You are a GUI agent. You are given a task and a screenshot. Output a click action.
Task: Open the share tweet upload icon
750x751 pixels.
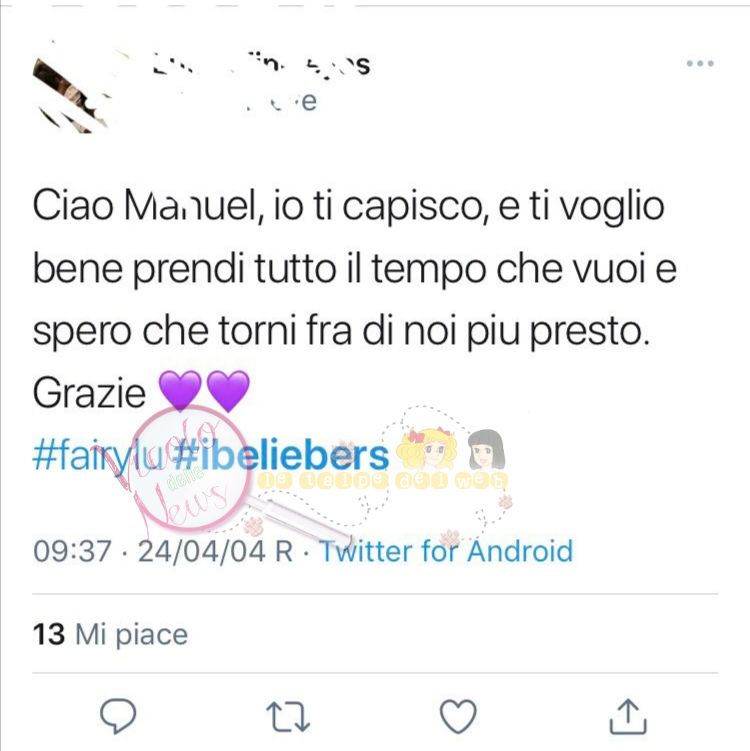tap(628, 716)
